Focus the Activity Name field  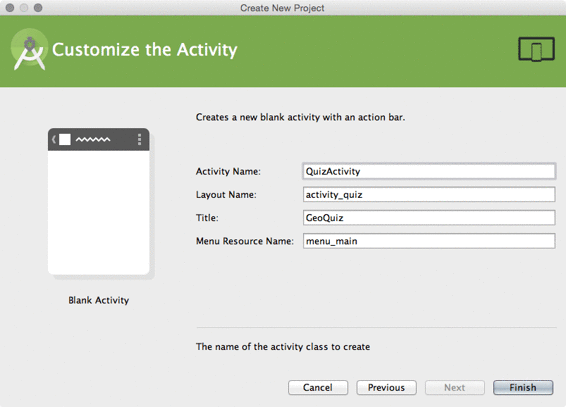click(x=429, y=171)
